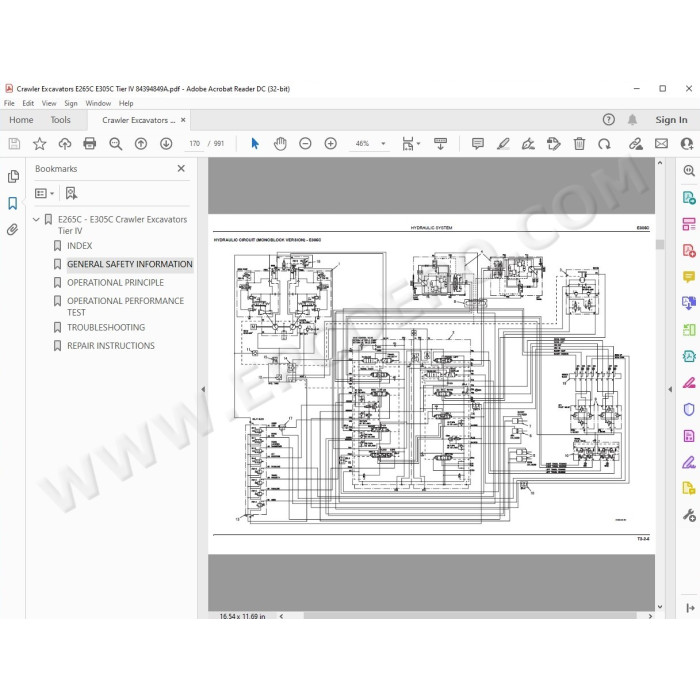Click the stamp tool icon
700x700 pixels.
[x=554, y=143]
